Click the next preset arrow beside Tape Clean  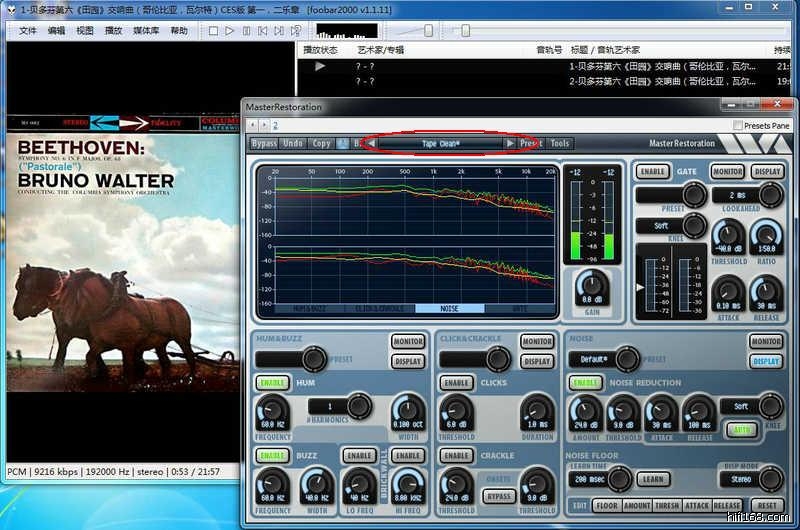point(510,144)
